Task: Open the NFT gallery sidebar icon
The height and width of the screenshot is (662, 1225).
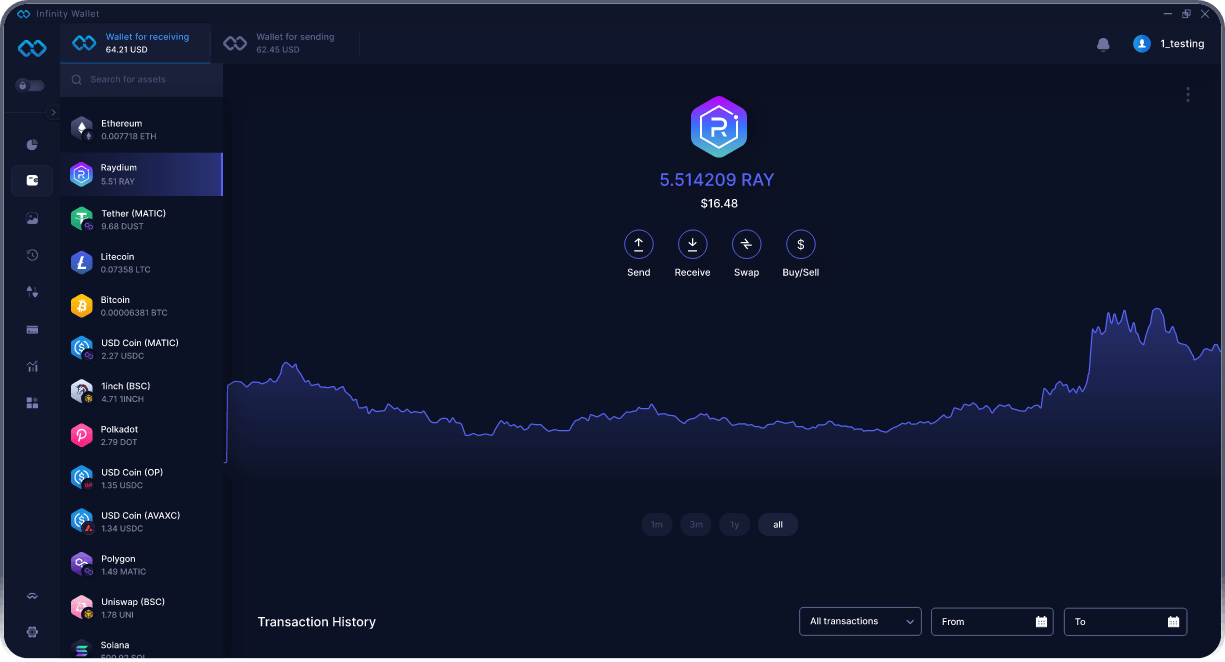Action: pos(31,217)
